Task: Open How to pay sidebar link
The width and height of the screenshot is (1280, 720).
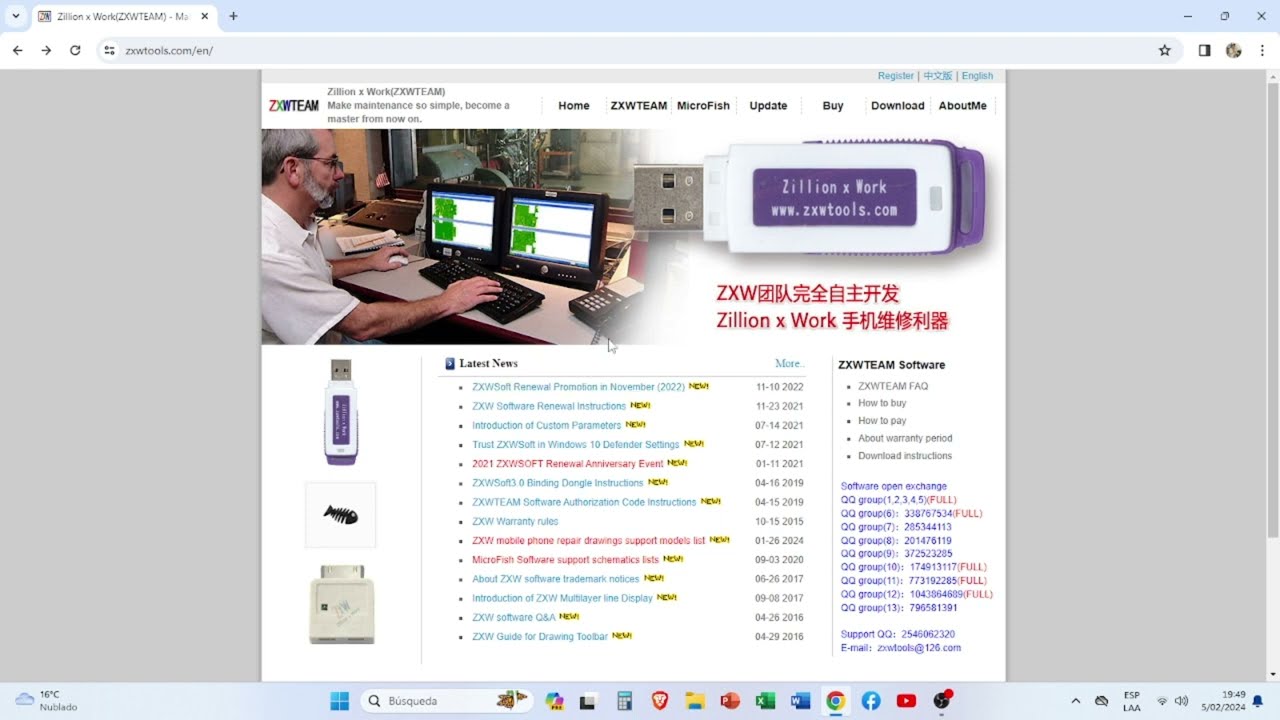Action: [882, 421]
